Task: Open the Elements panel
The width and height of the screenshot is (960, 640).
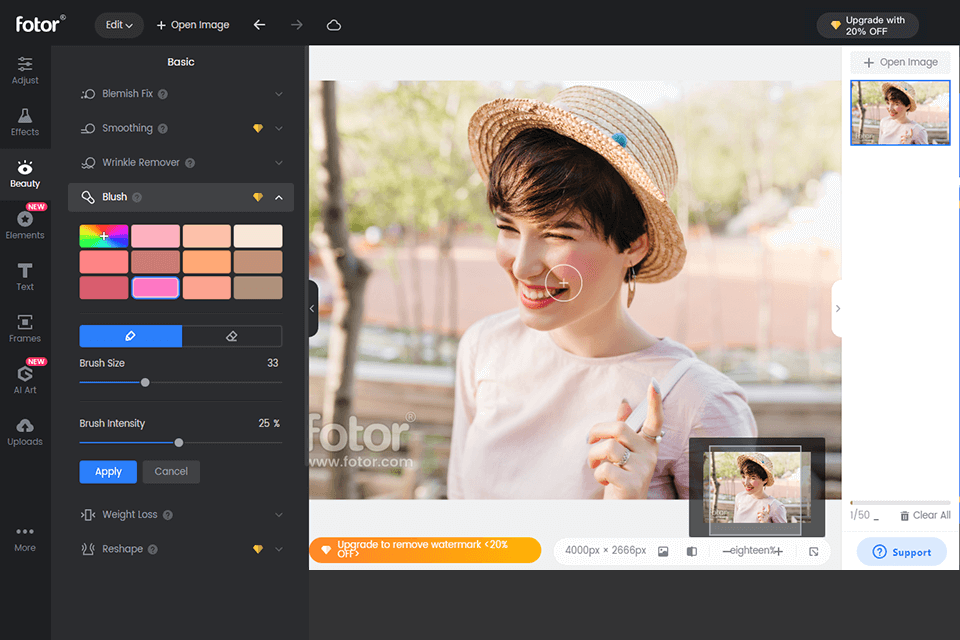Action: pos(25,224)
